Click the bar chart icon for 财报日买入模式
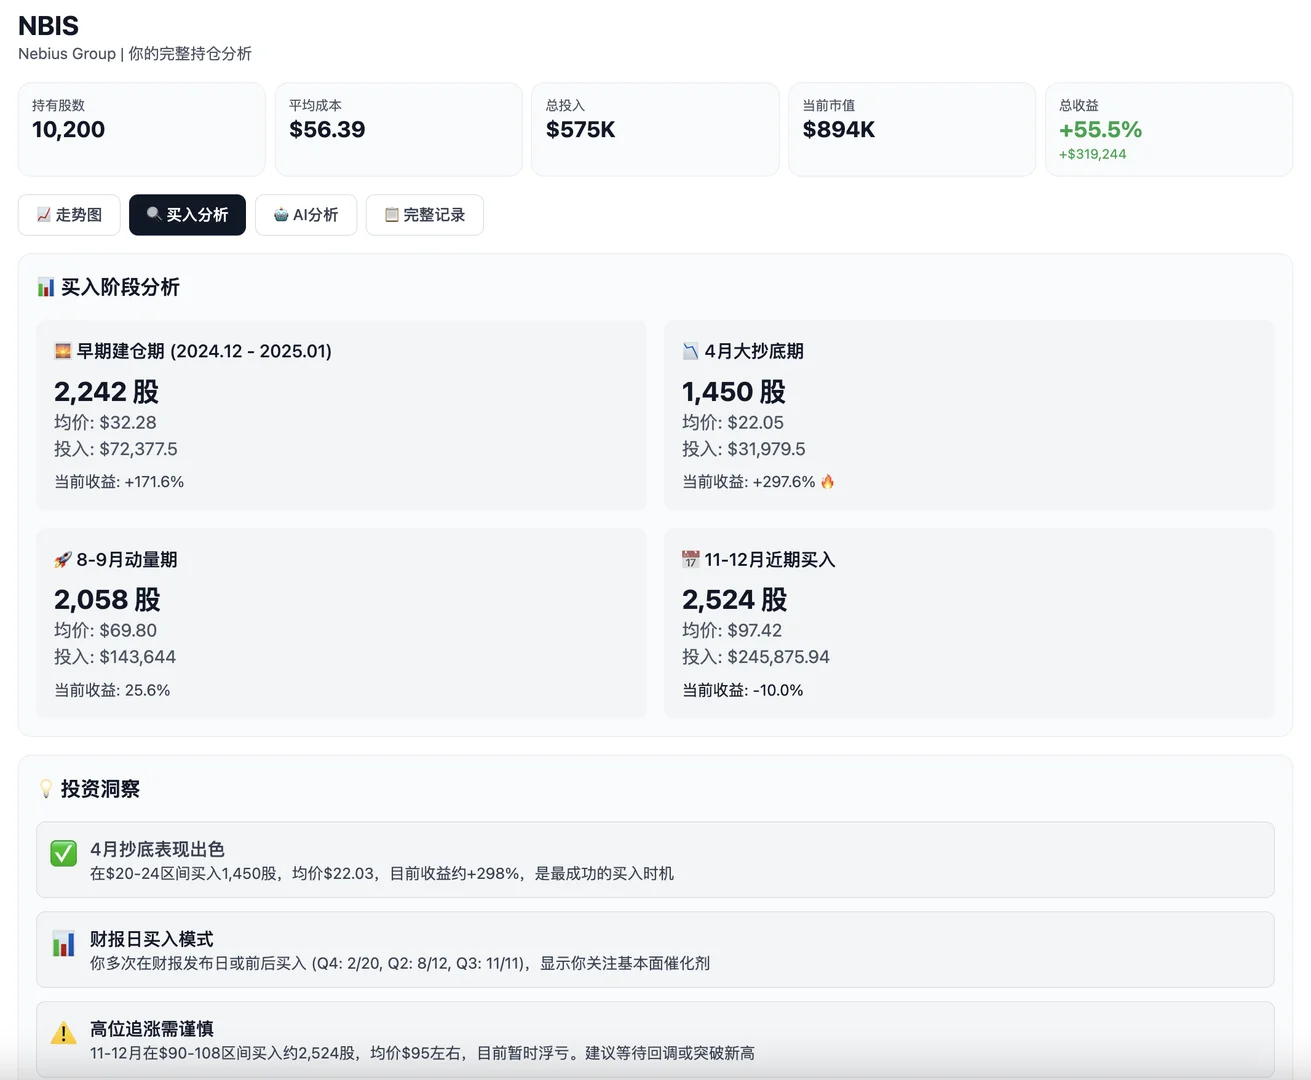Image resolution: width=1311 pixels, height=1080 pixels. pos(64,943)
